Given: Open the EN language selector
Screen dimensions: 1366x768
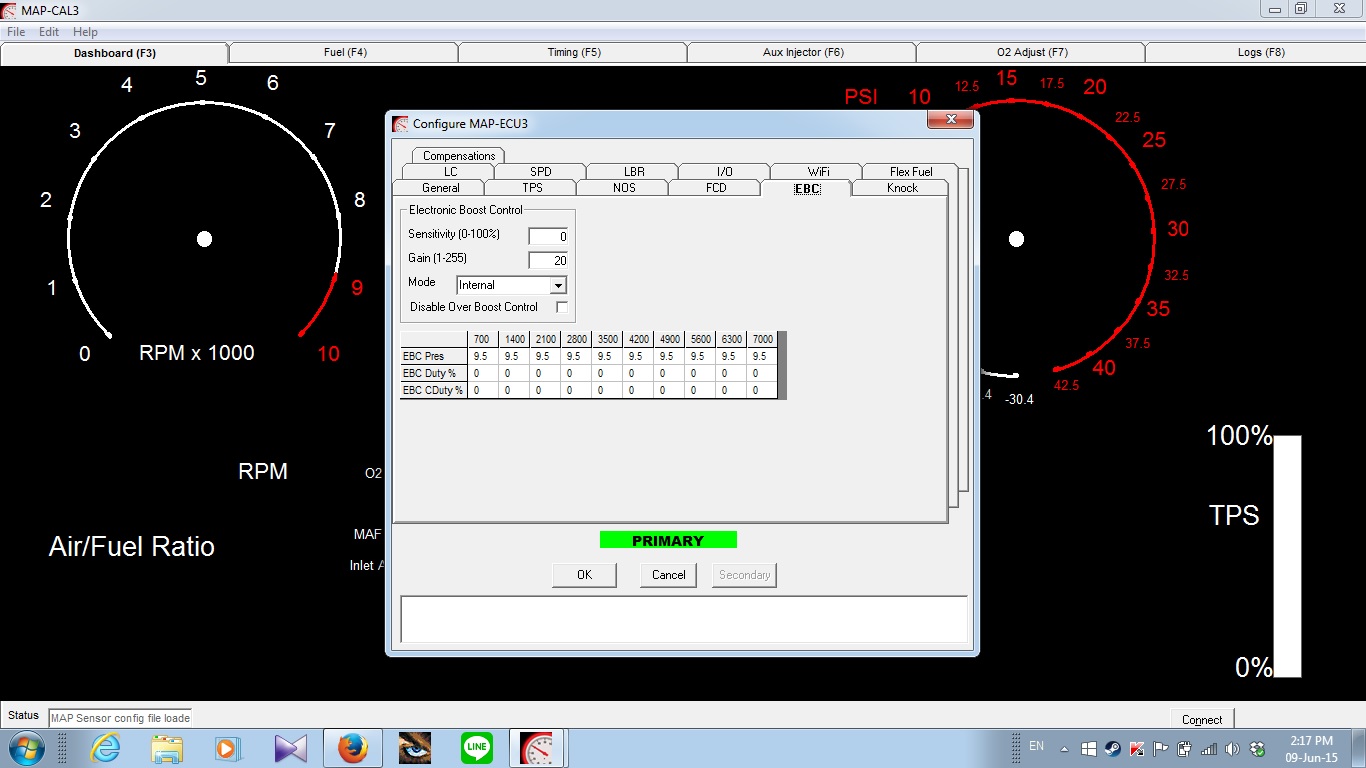Looking at the screenshot, I should (1036, 747).
